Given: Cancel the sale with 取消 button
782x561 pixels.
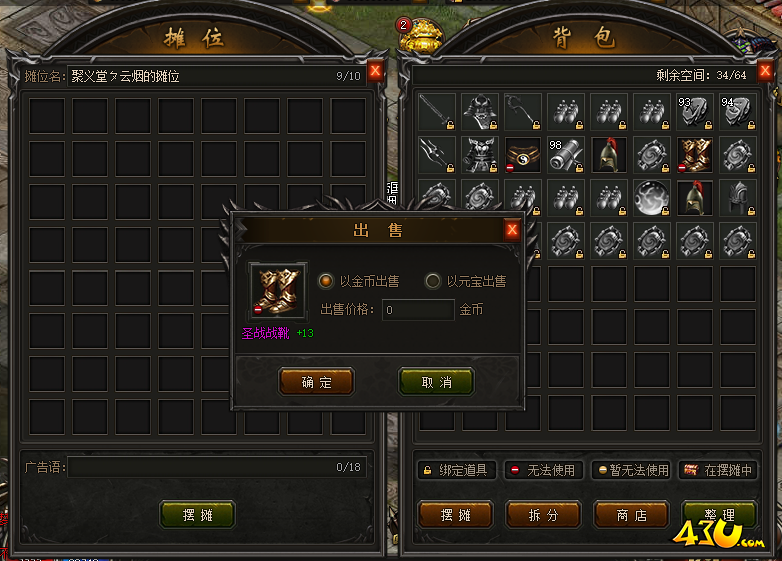Looking at the screenshot, I should (x=436, y=382).
